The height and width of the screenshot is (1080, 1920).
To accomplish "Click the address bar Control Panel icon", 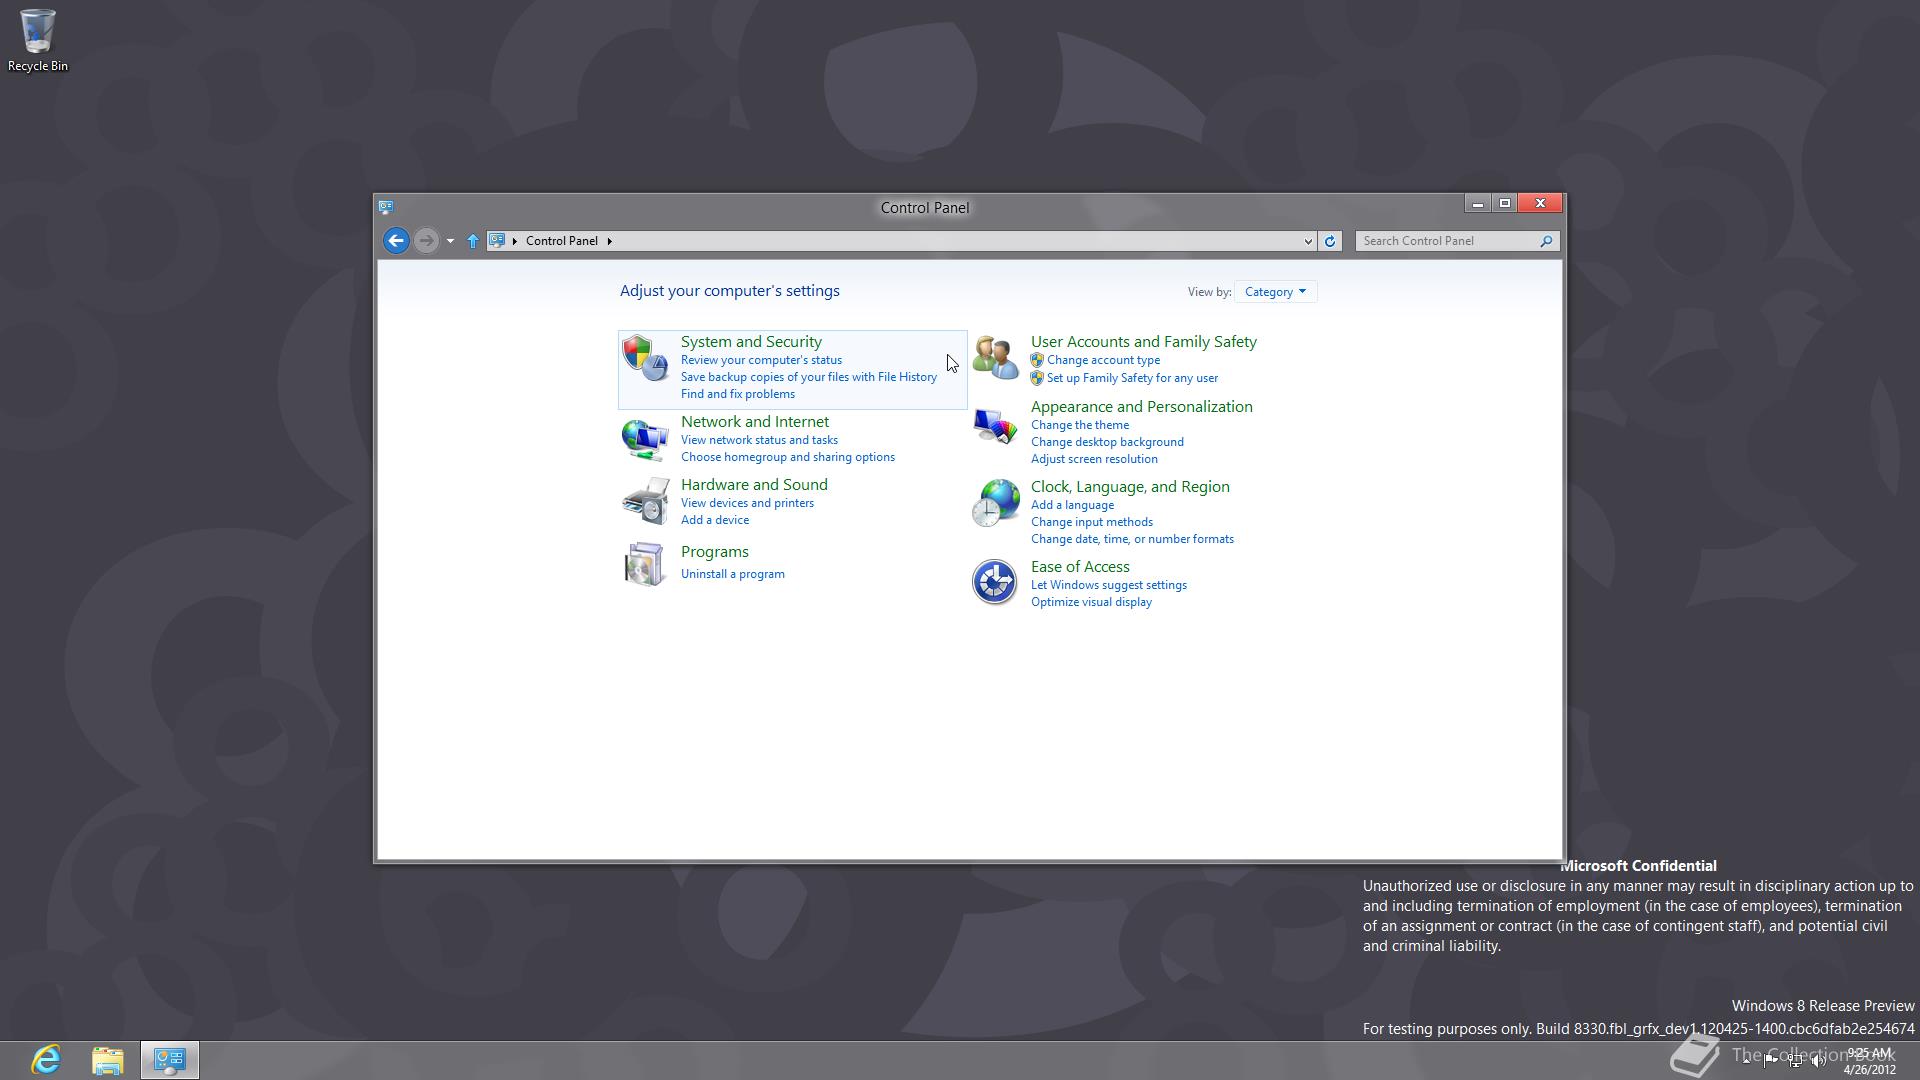I will [497, 241].
